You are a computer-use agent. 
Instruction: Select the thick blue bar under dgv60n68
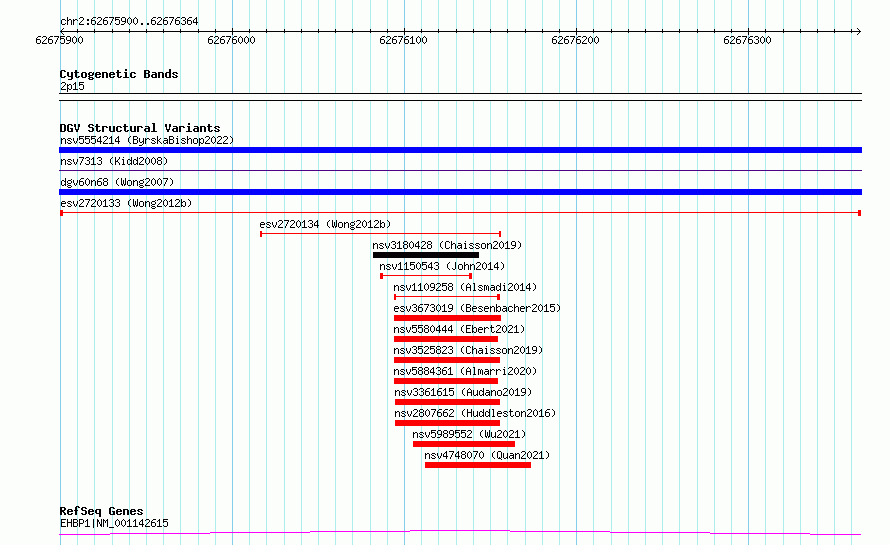tap(460, 192)
